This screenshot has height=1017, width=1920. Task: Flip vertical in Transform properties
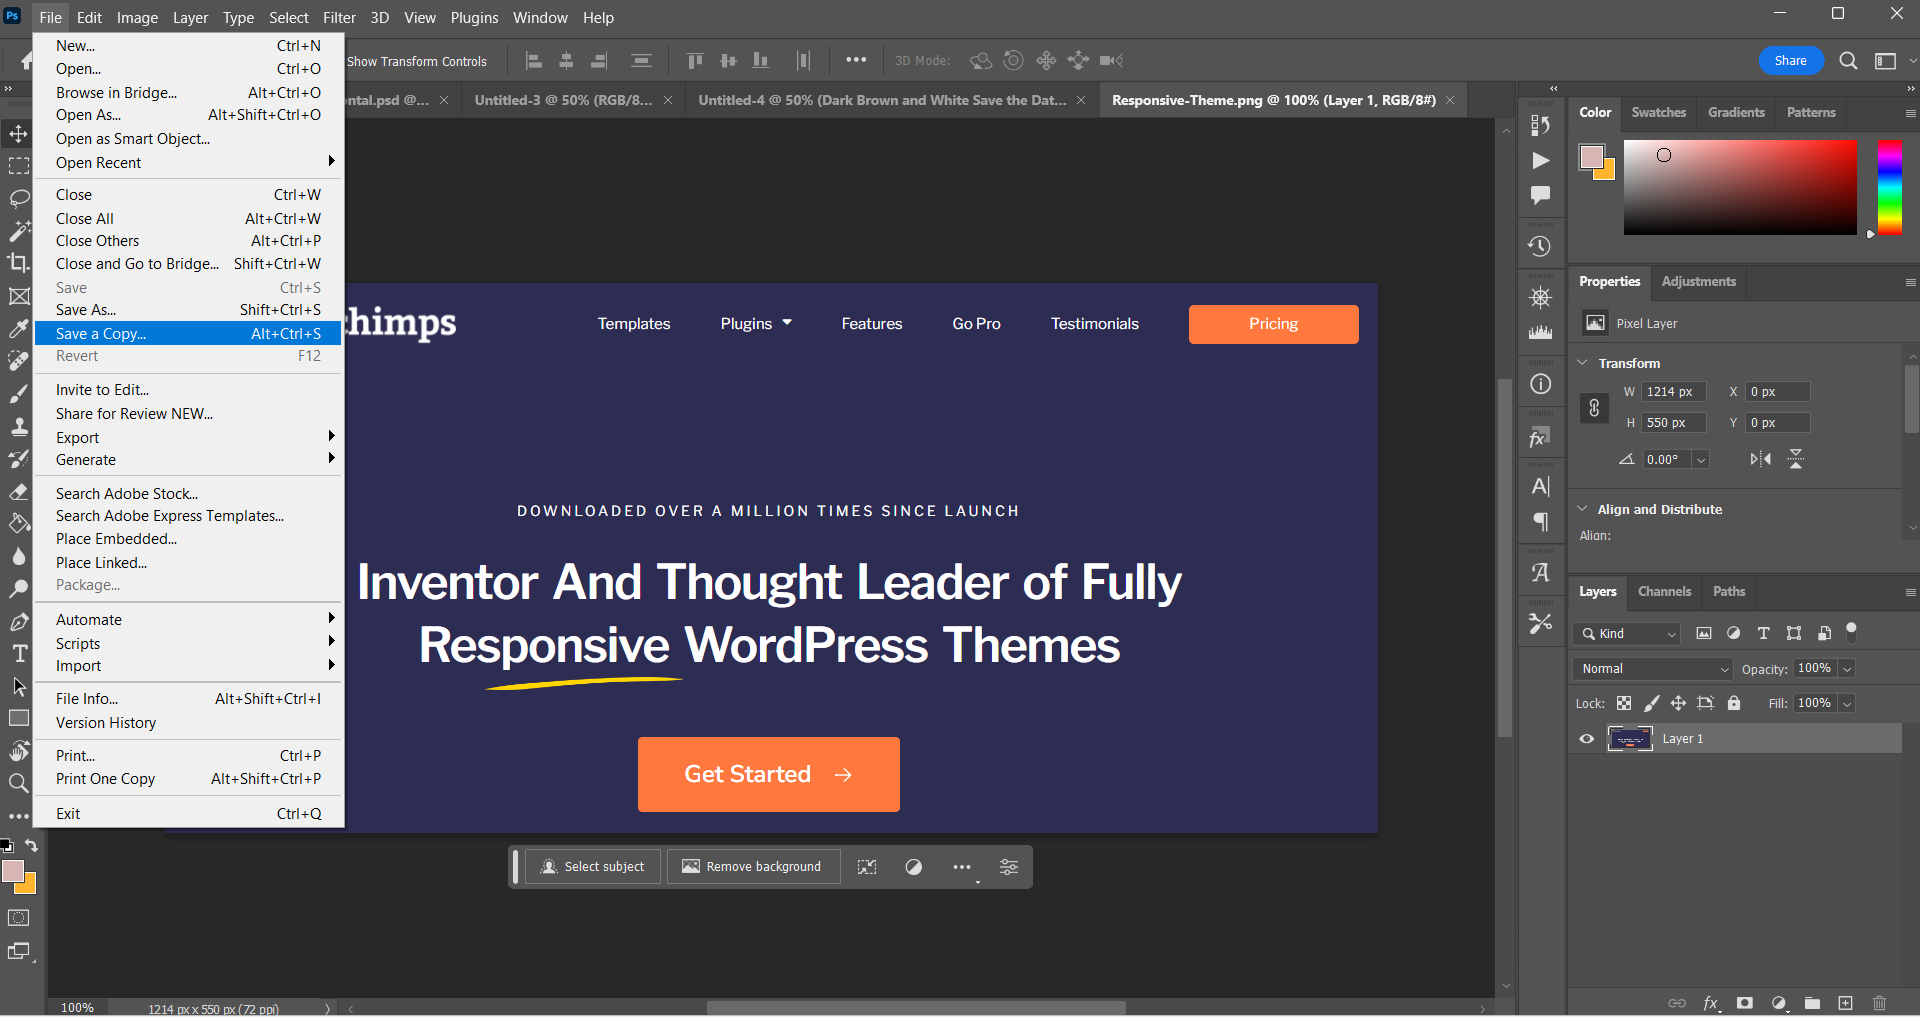point(1796,459)
